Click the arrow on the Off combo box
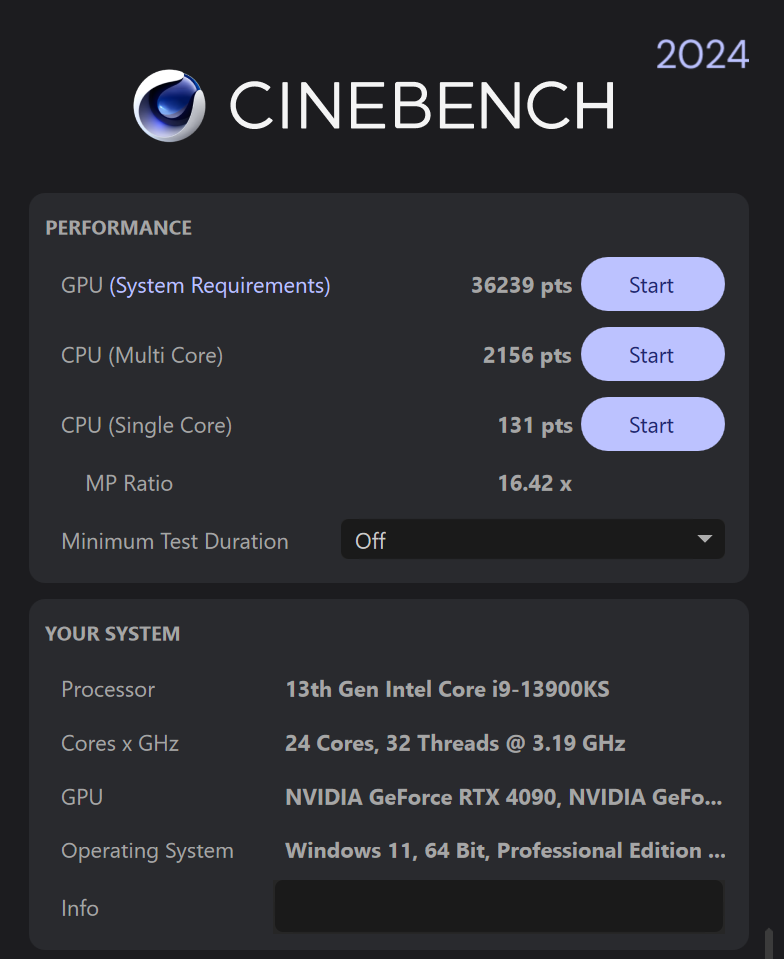Viewport: 784px width, 959px height. point(705,540)
